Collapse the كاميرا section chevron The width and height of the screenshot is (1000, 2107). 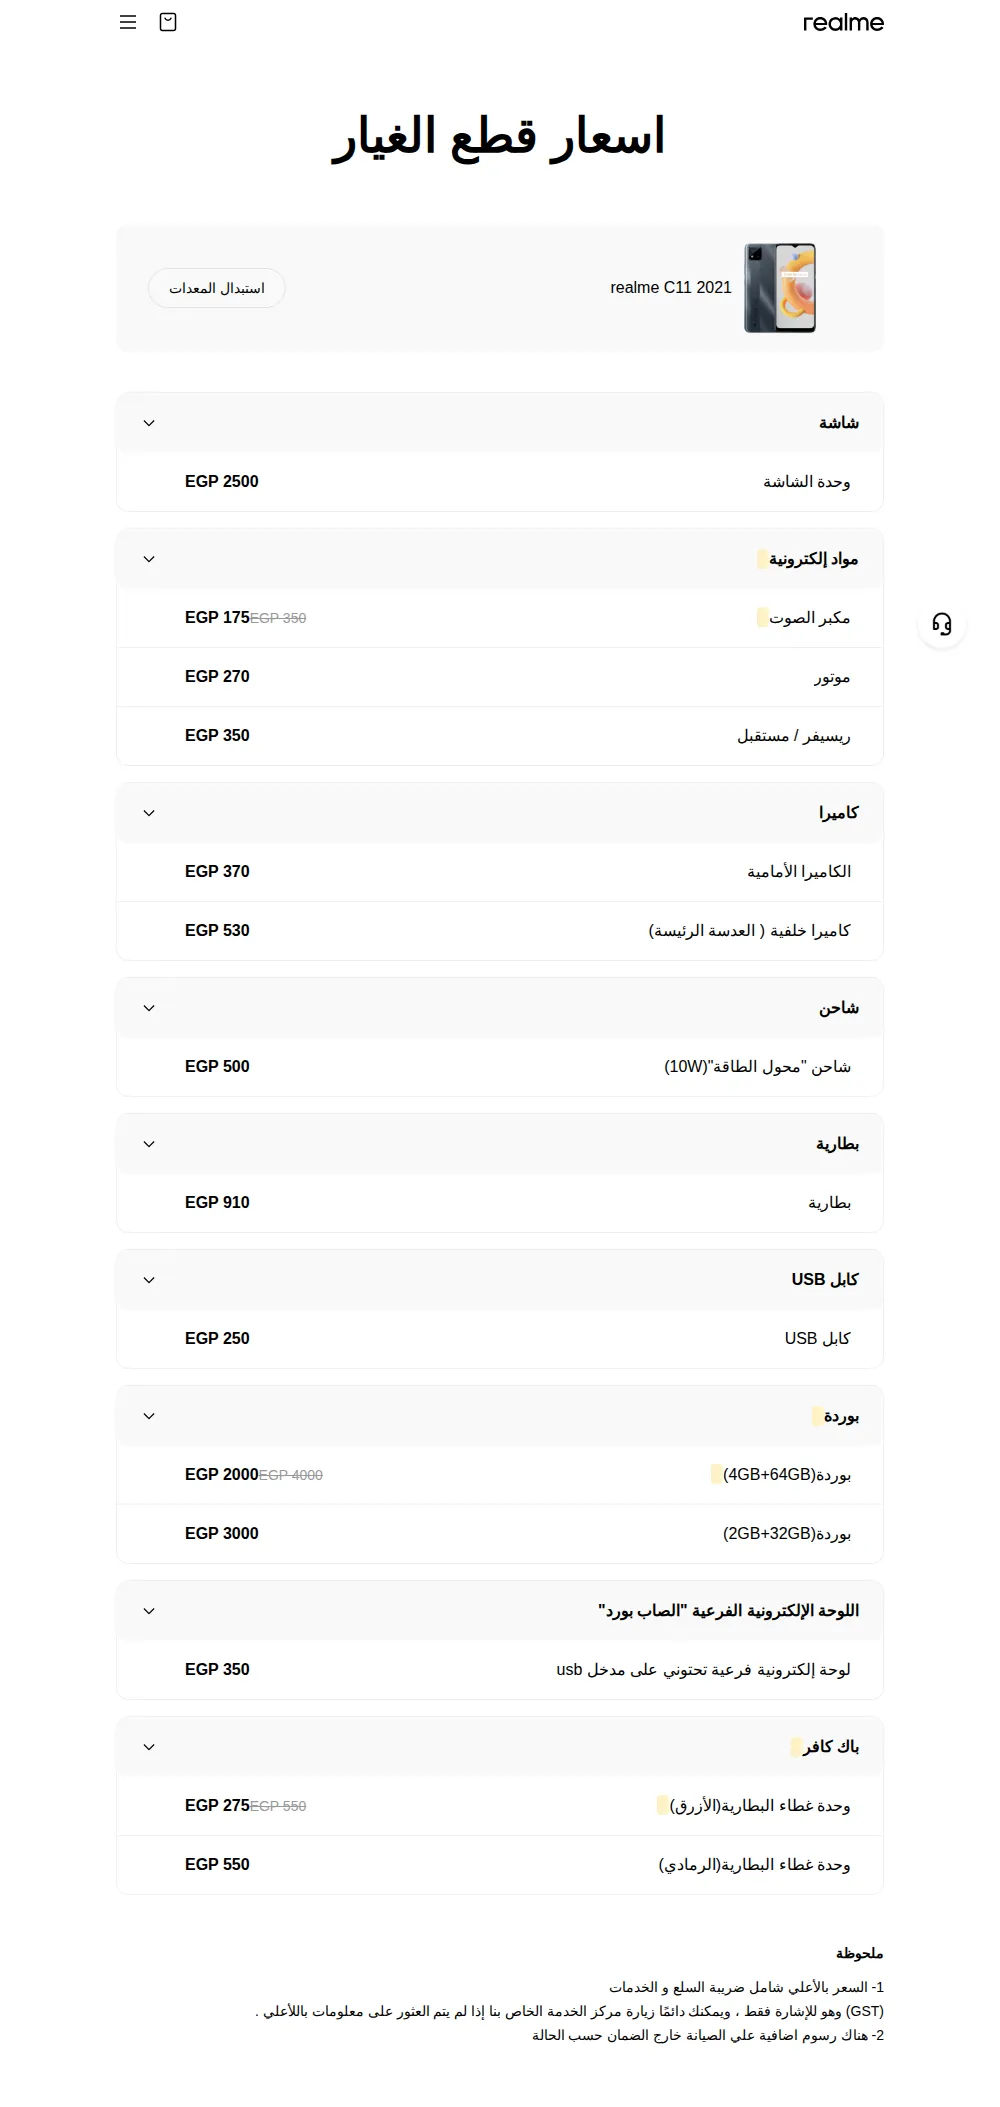click(149, 813)
